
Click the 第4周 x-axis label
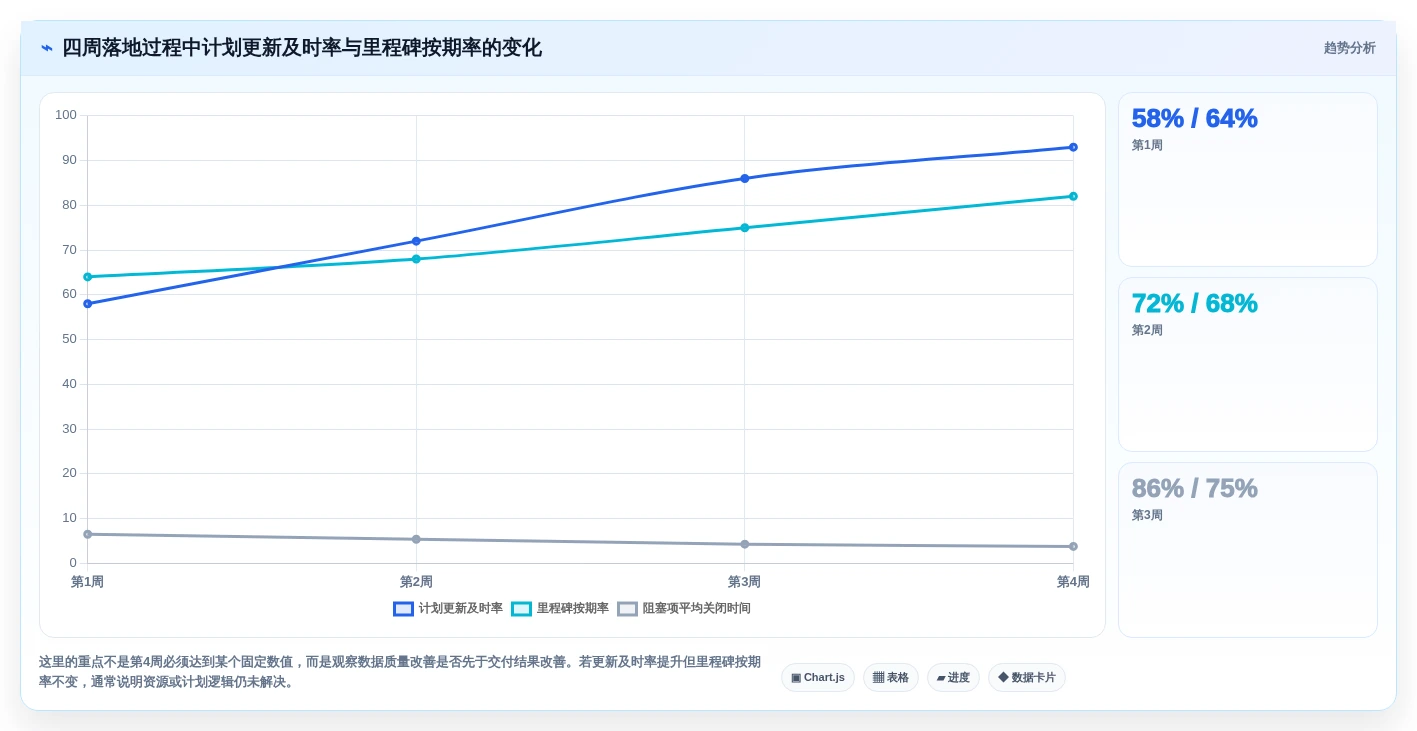(1073, 582)
